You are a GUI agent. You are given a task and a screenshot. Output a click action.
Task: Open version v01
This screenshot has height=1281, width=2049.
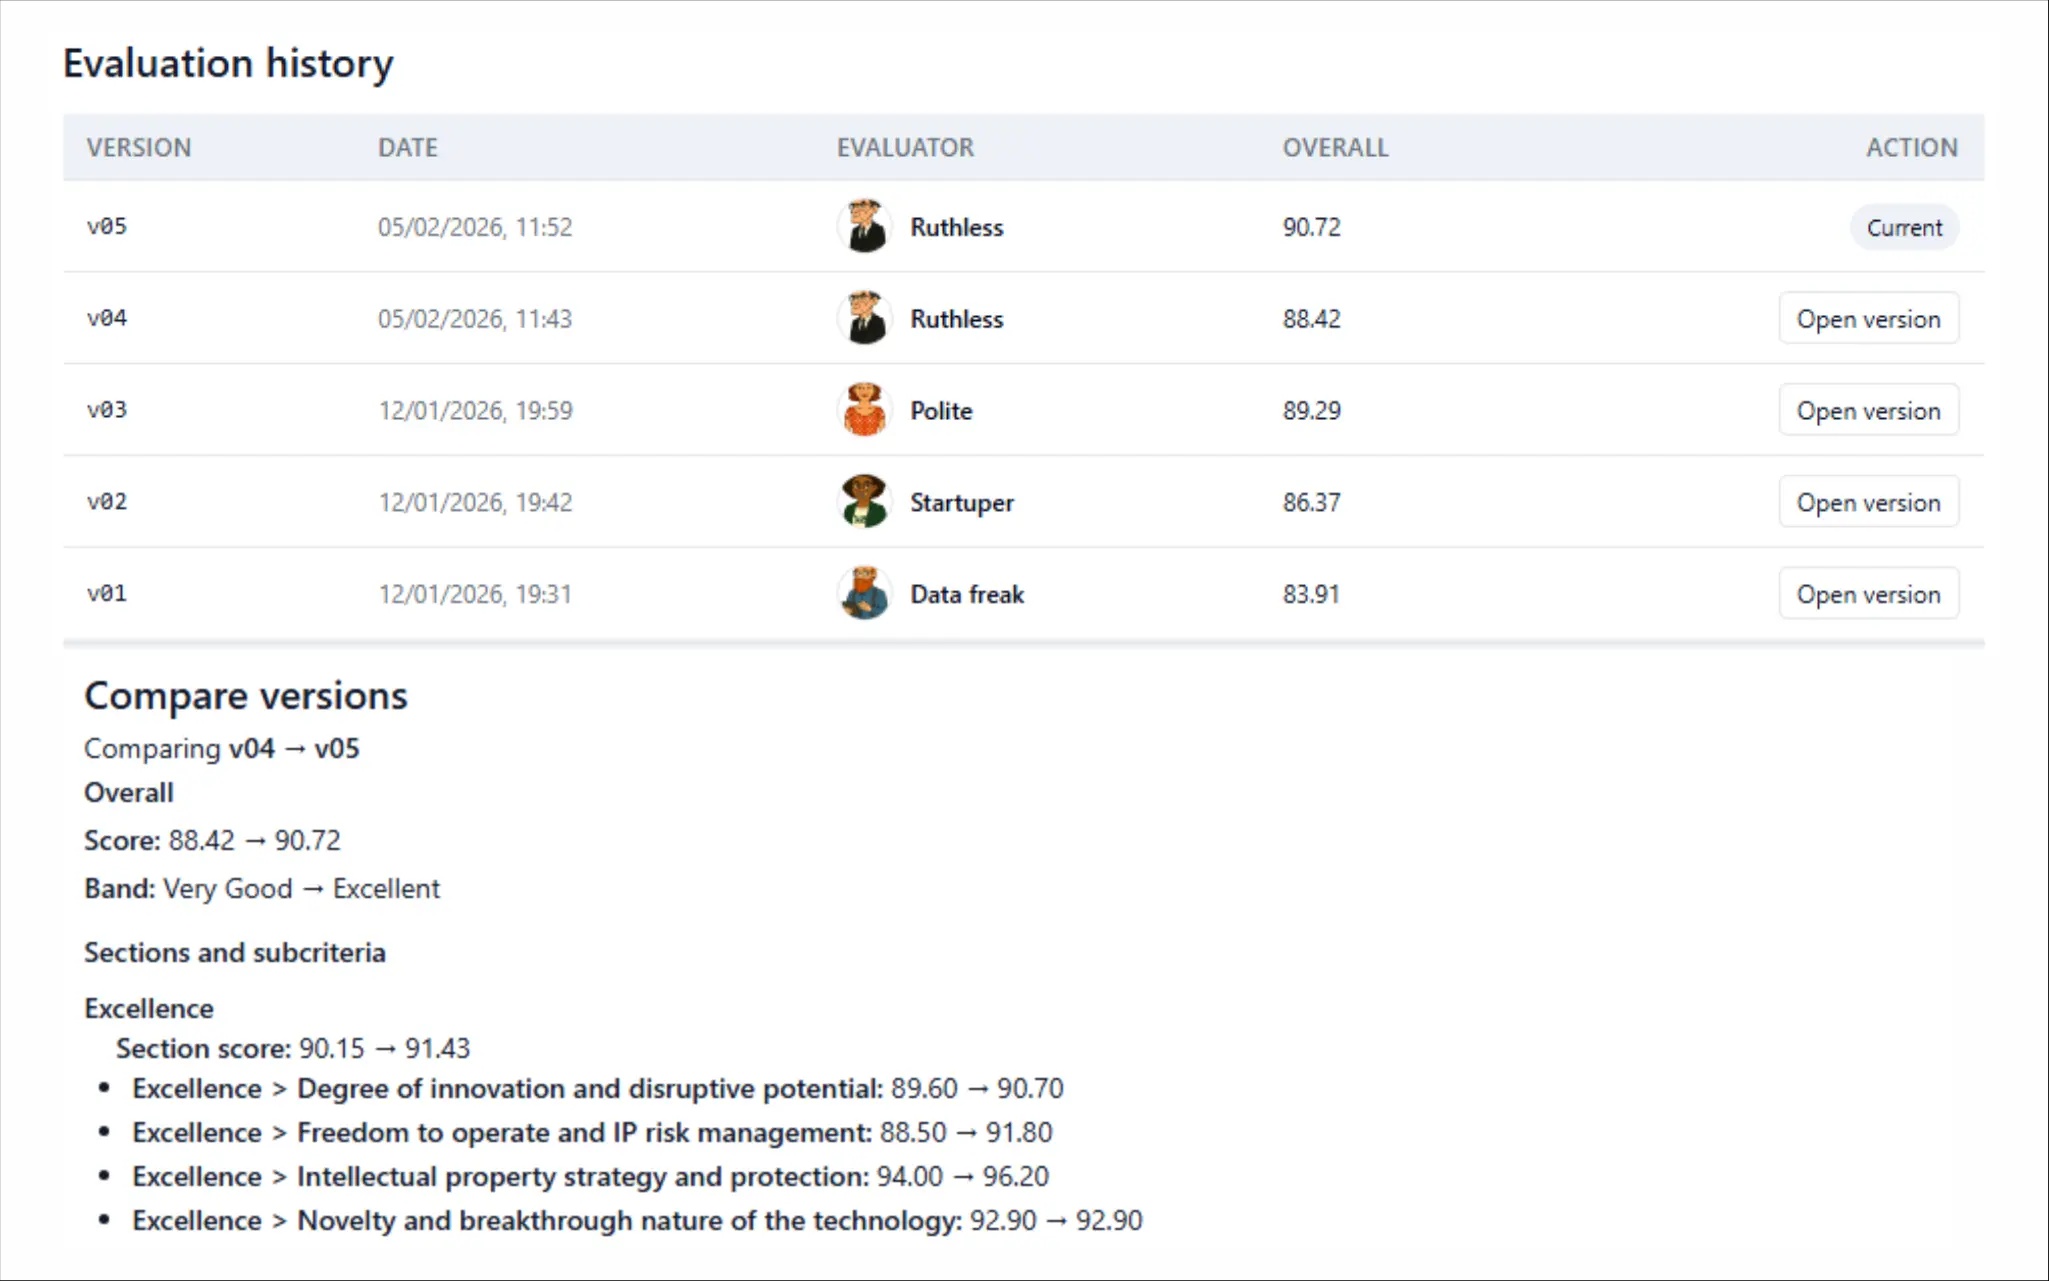[x=1868, y=595]
